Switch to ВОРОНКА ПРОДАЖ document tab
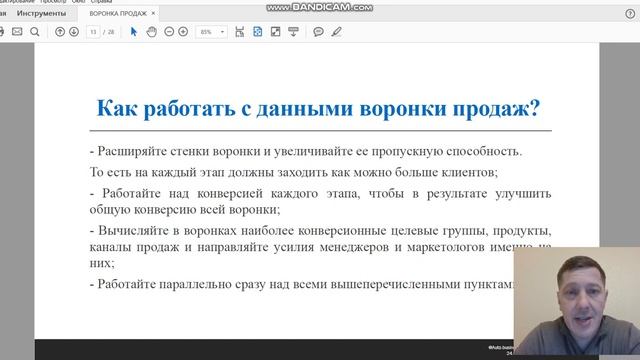This screenshot has height=360, width=640. 118,13
